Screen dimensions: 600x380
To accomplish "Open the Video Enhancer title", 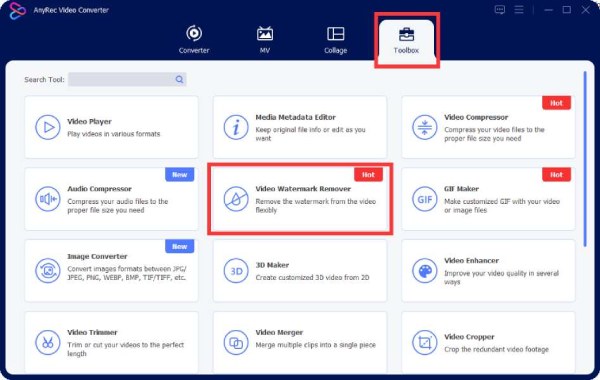I will tap(471, 261).
